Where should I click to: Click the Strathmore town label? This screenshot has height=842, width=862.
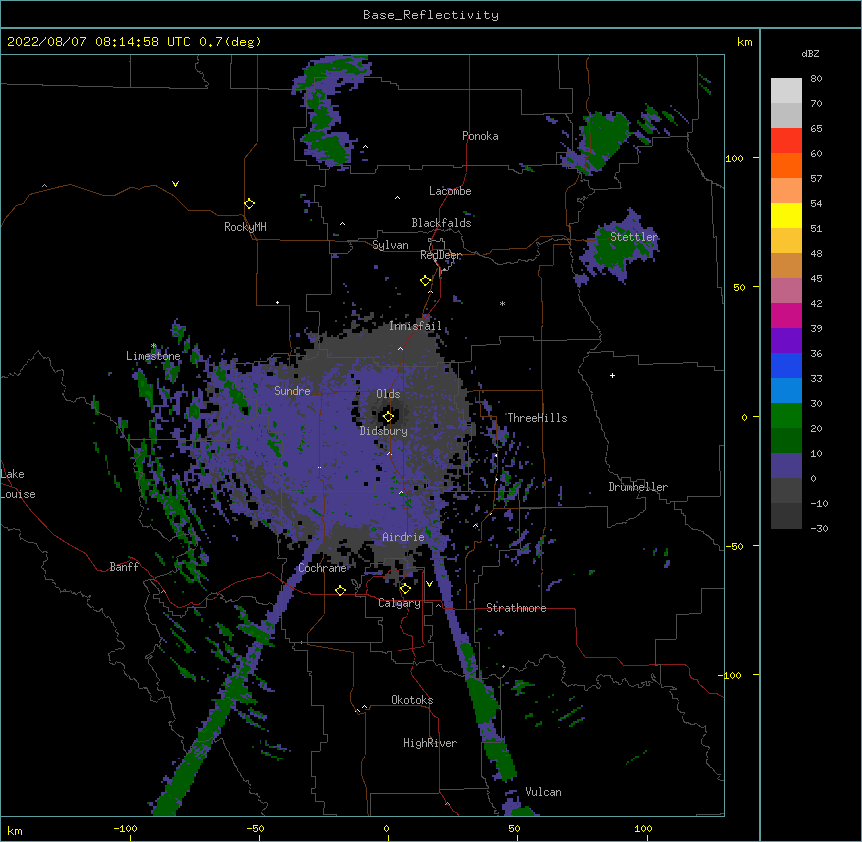516,608
